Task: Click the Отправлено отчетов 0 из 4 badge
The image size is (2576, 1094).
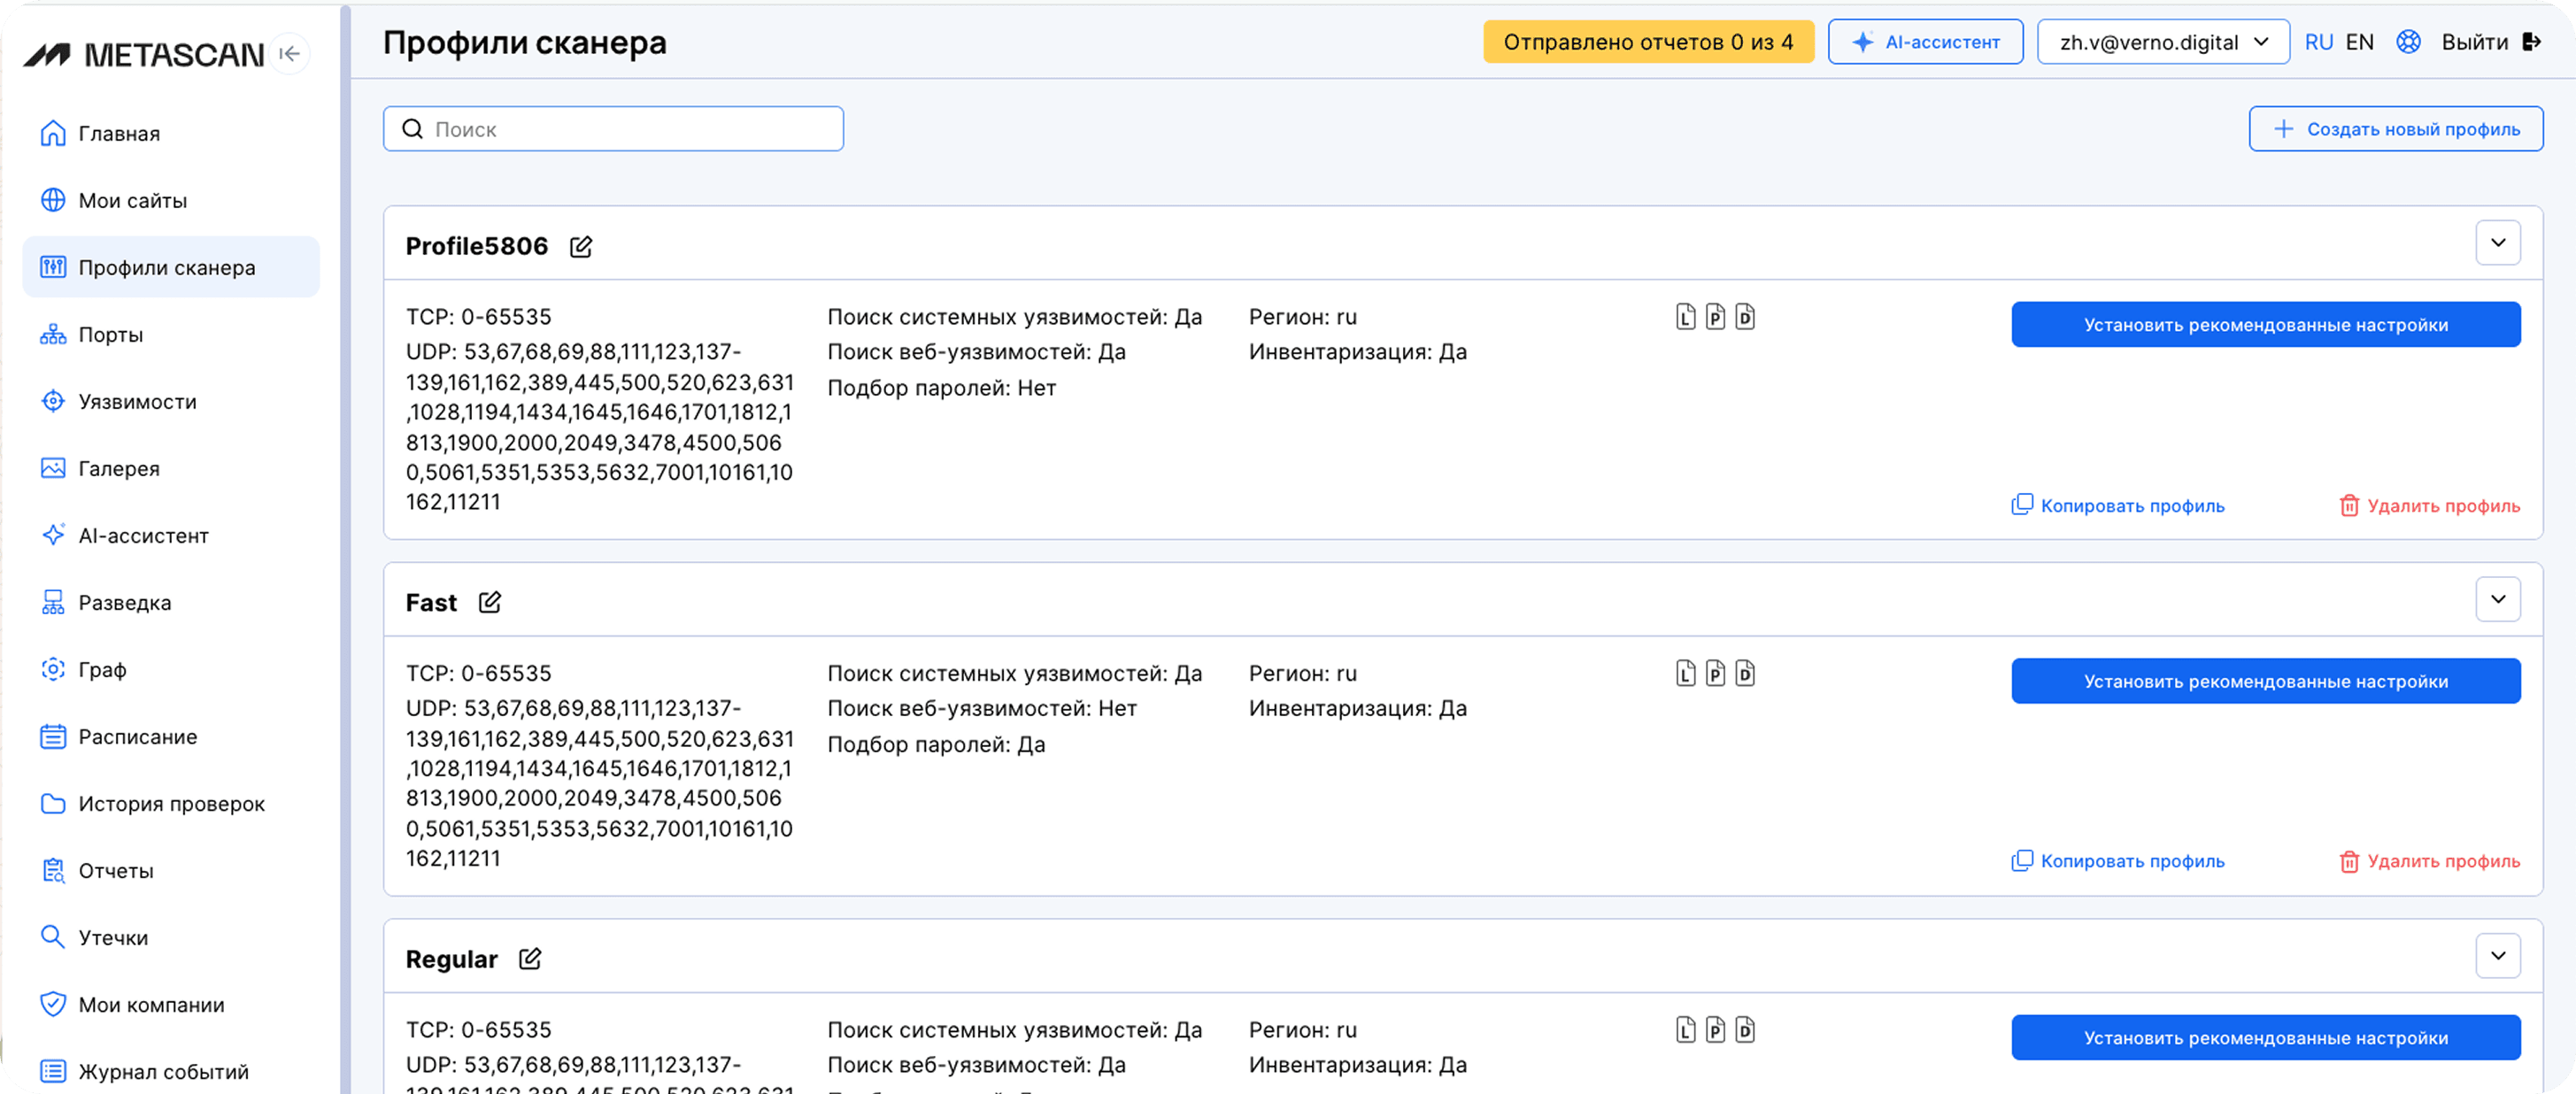Action: (x=1648, y=42)
